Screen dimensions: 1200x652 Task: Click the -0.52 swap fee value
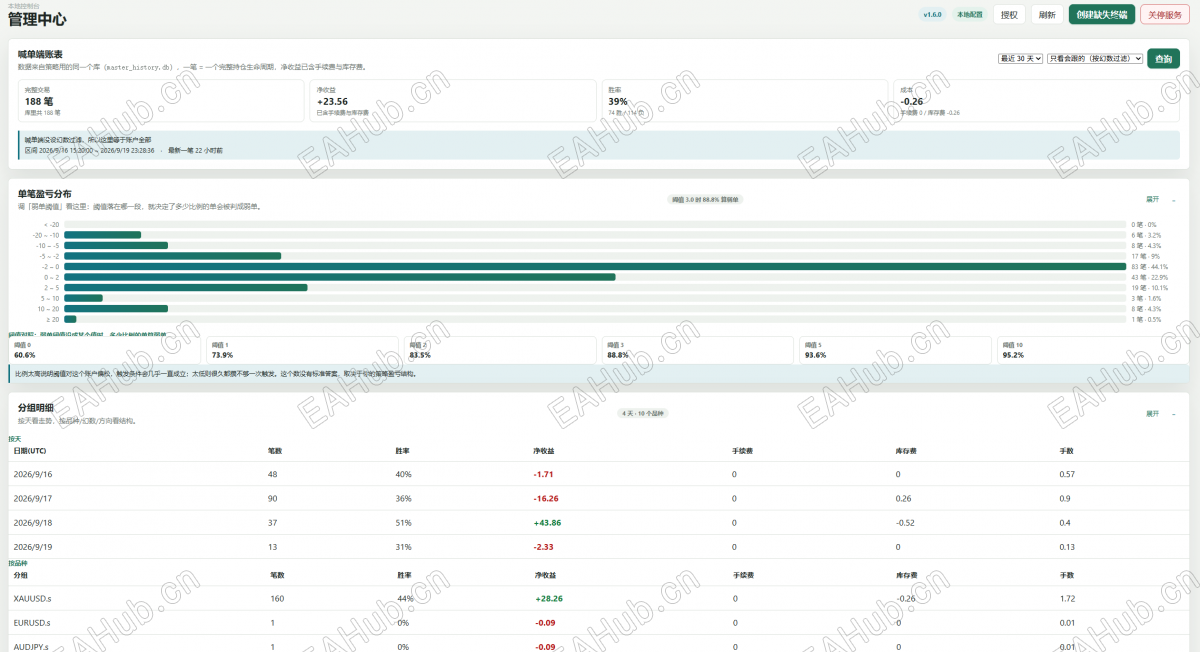coord(906,523)
